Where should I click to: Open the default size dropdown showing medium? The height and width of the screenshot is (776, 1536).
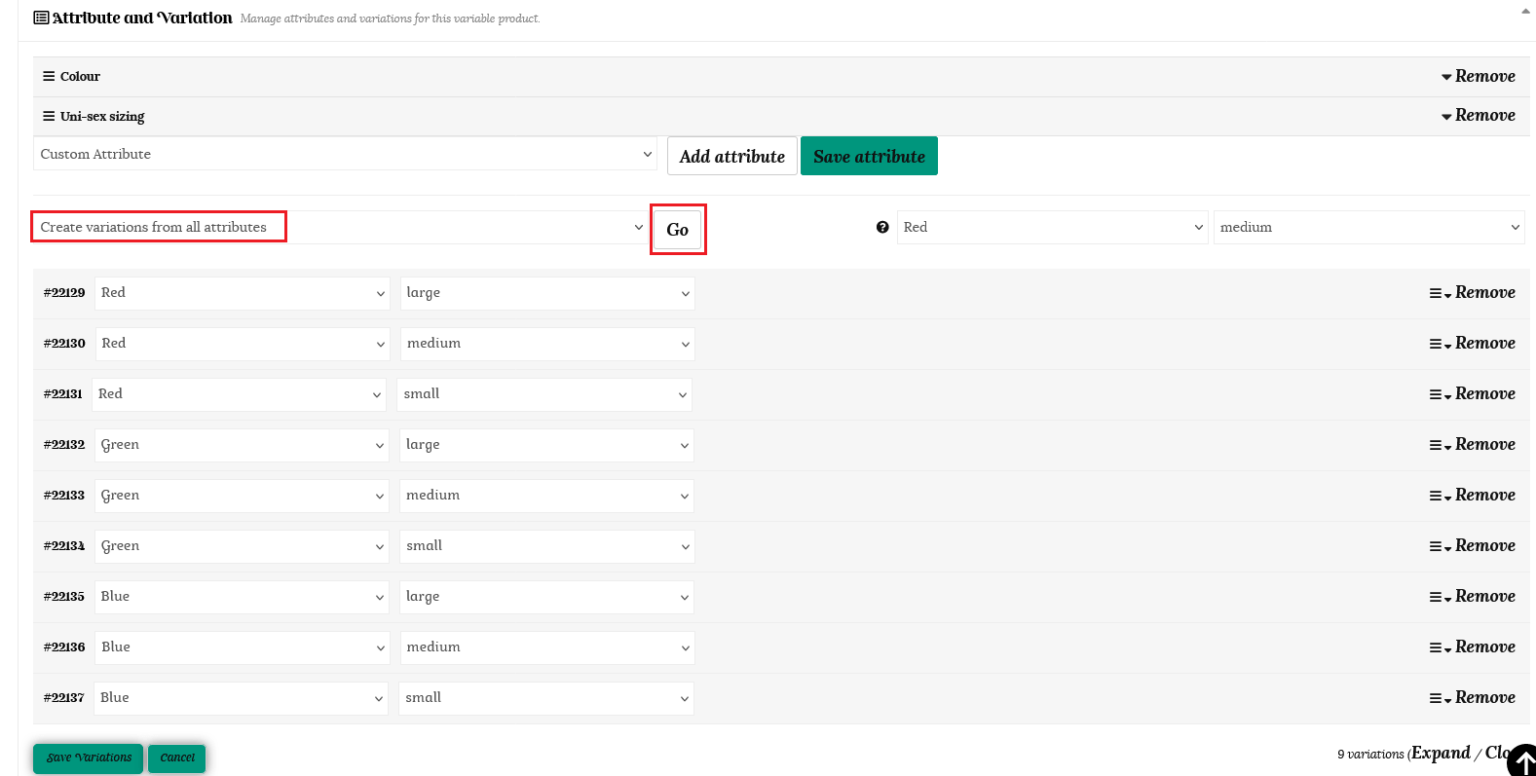click(x=1368, y=227)
